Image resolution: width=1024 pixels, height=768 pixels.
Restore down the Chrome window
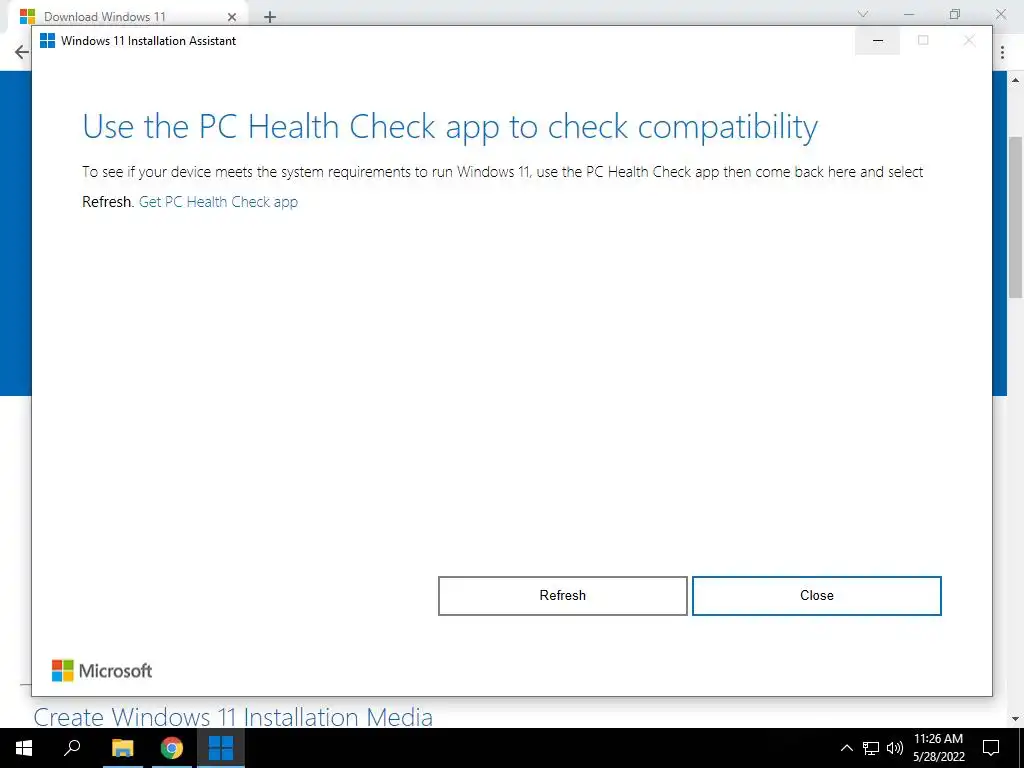pos(955,14)
